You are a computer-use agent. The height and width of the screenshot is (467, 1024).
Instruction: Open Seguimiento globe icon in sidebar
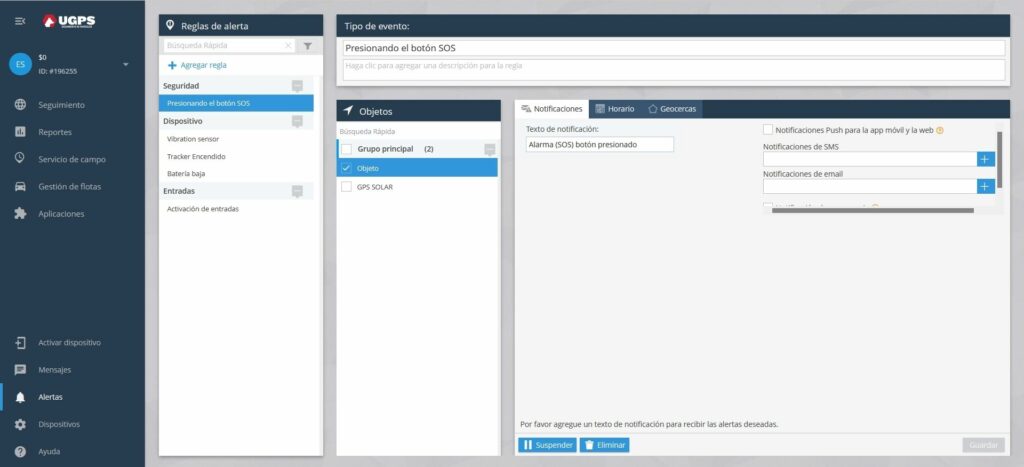coord(20,105)
